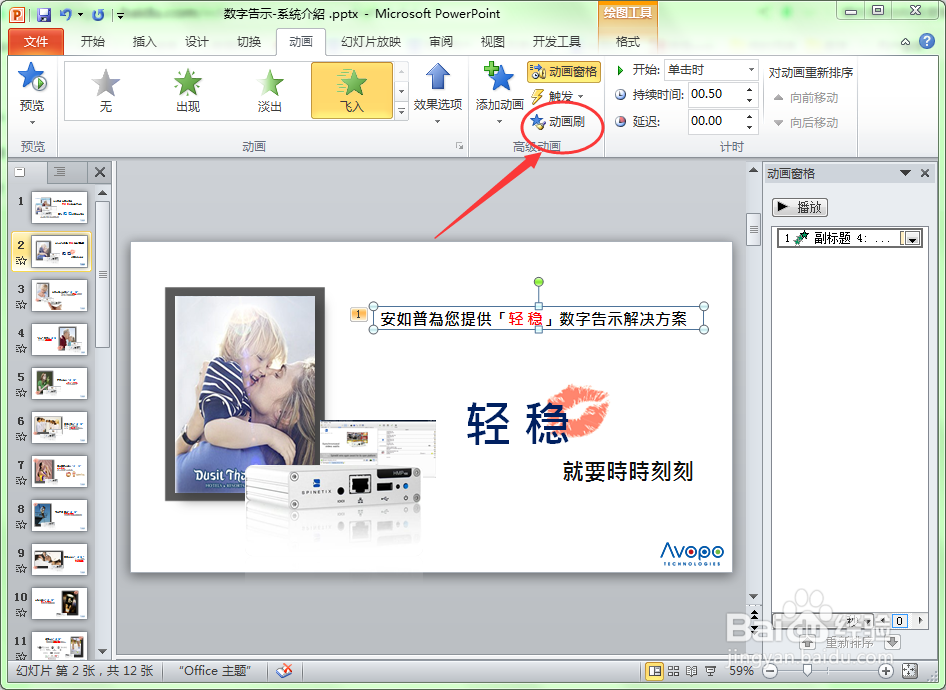Select slide 10 thumbnail

pyautogui.click(x=60, y=603)
